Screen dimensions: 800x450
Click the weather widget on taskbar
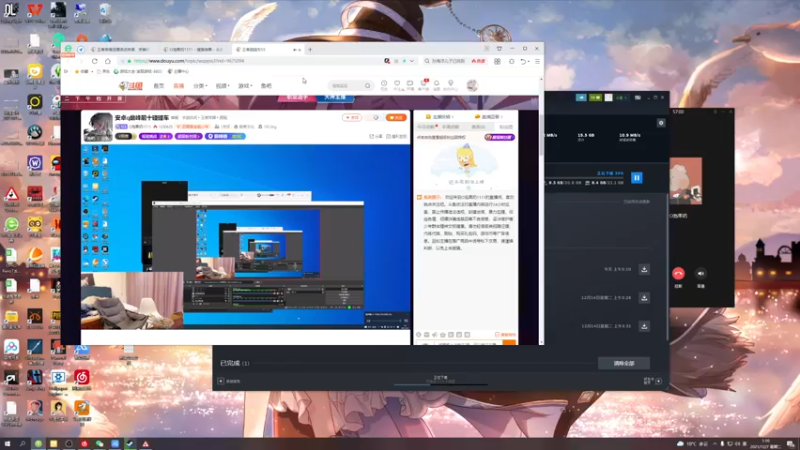pyautogui.click(x=693, y=444)
